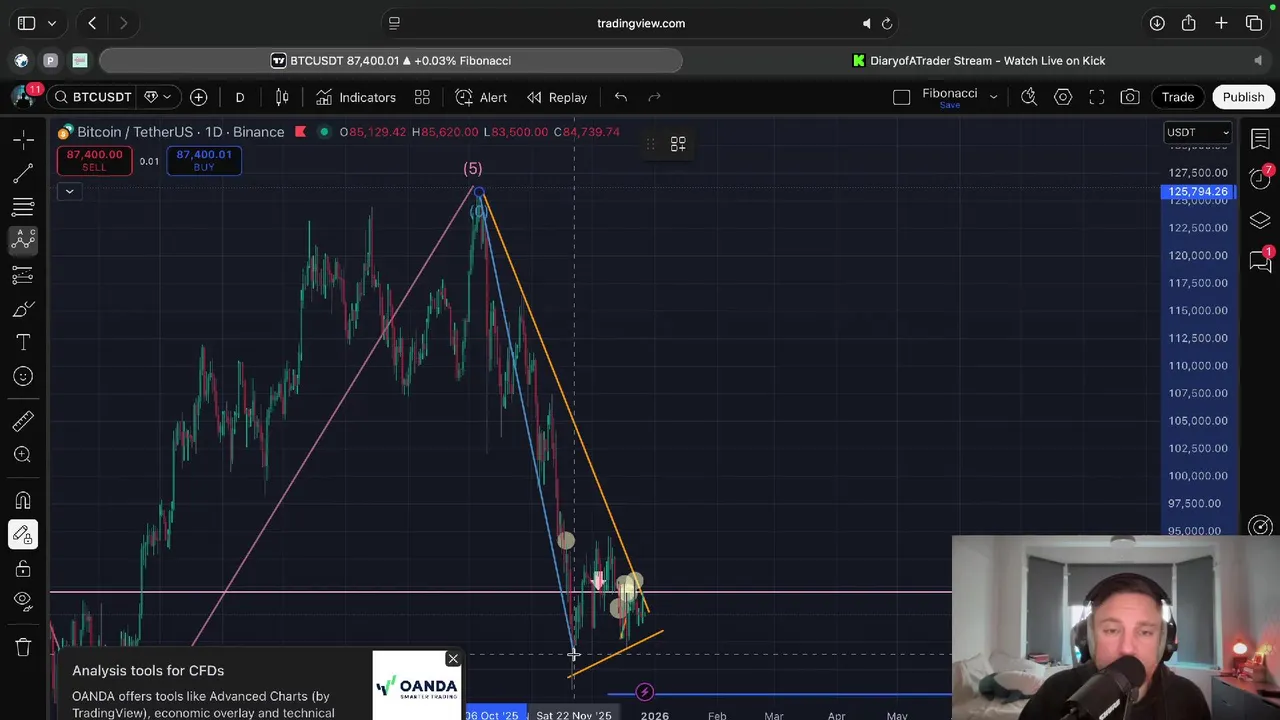
Task: Change the D timeframe interval
Action: point(240,97)
